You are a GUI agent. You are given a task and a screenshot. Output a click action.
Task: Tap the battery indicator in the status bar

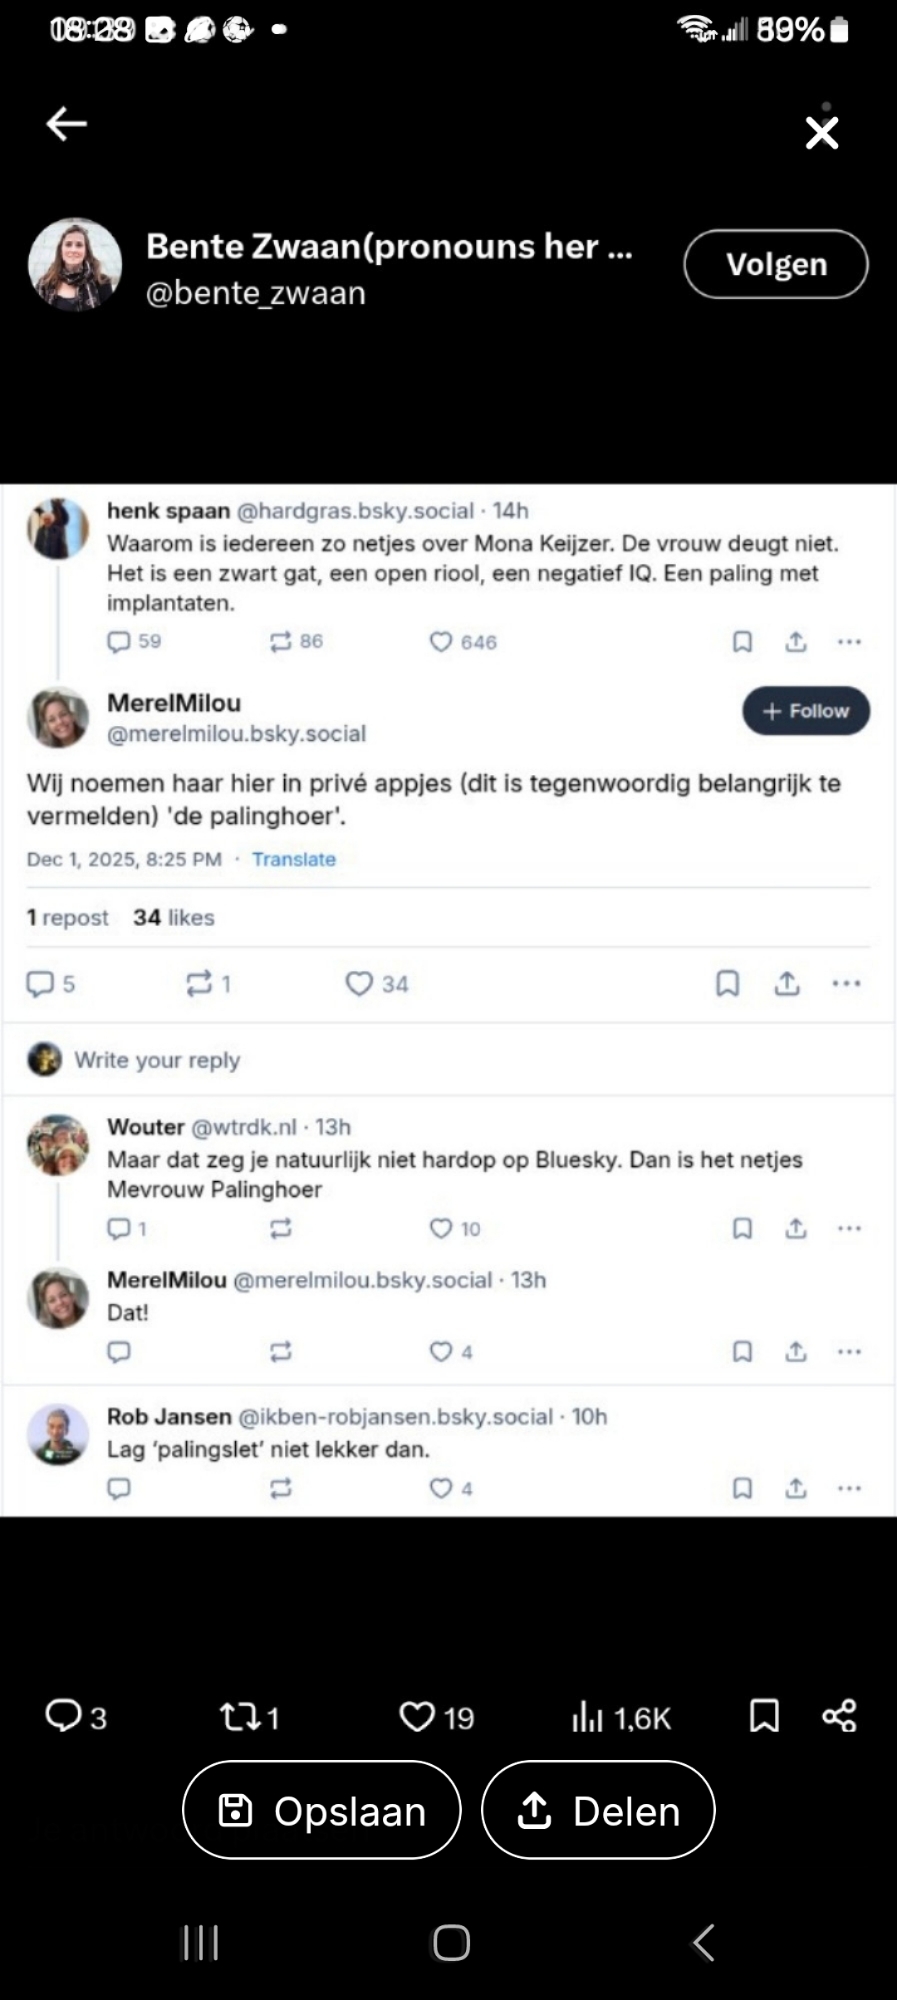point(840,30)
